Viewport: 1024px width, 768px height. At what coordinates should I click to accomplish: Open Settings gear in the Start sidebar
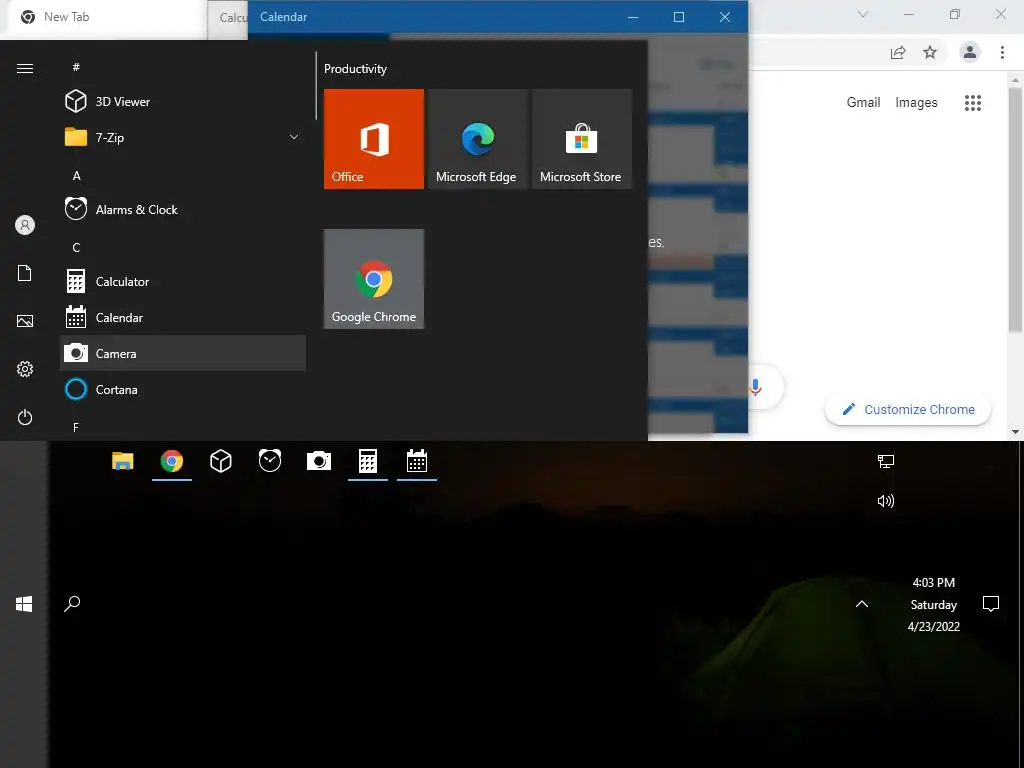[25, 369]
